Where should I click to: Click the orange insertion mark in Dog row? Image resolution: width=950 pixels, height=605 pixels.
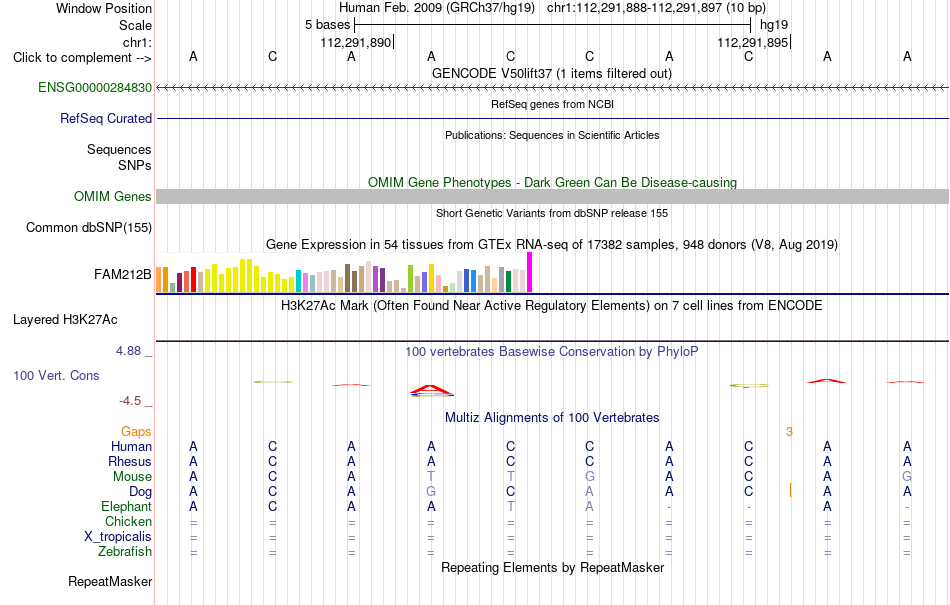coord(791,491)
